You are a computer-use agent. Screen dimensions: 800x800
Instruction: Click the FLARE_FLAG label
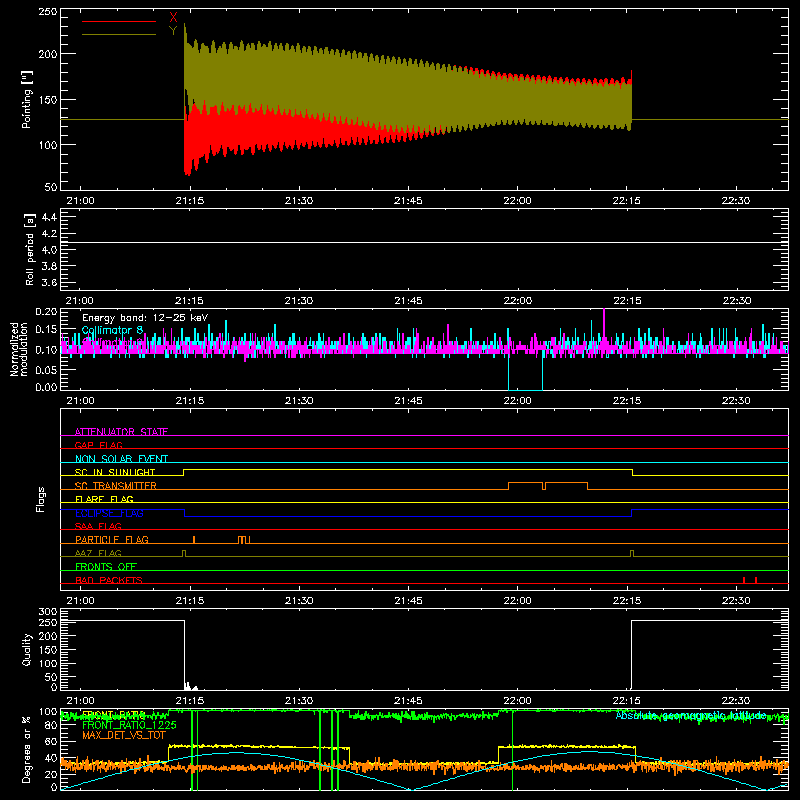coord(104,499)
